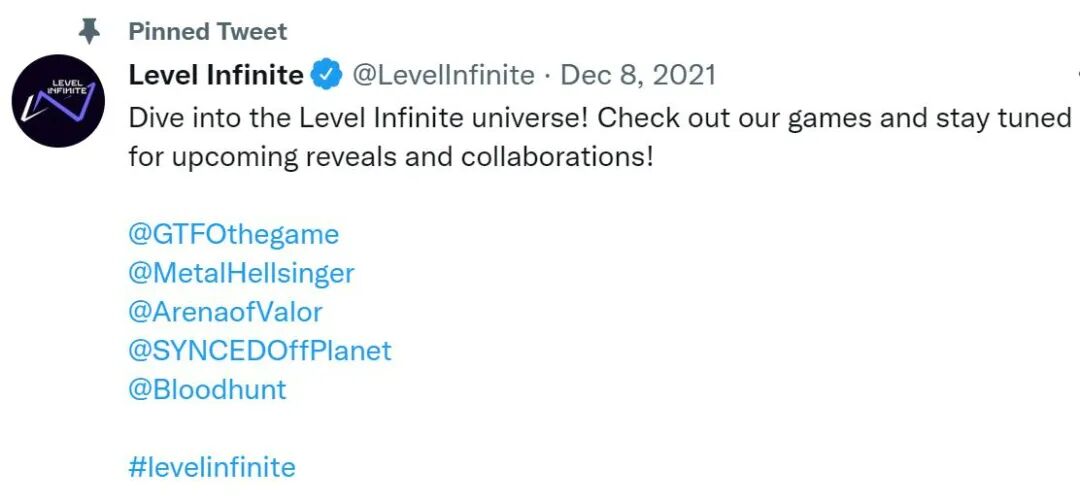Image resolution: width=1080 pixels, height=503 pixels.
Task: Open the Level Infinite profile avatar
Action: point(58,101)
